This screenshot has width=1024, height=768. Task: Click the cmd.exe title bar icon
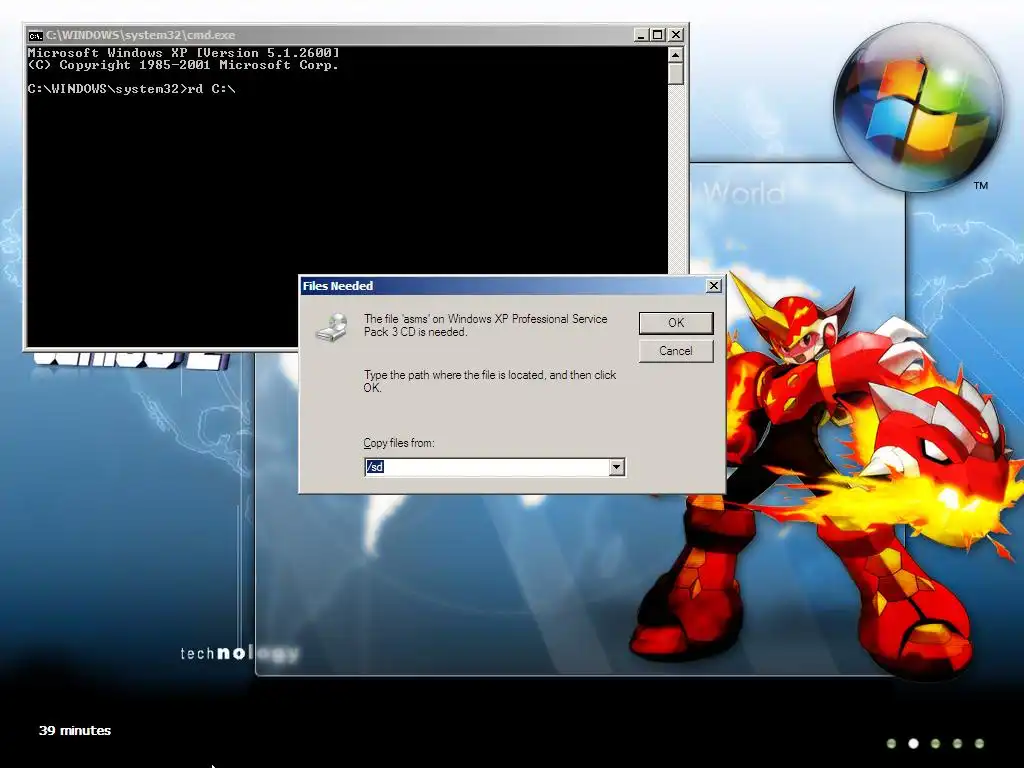point(35,35)
